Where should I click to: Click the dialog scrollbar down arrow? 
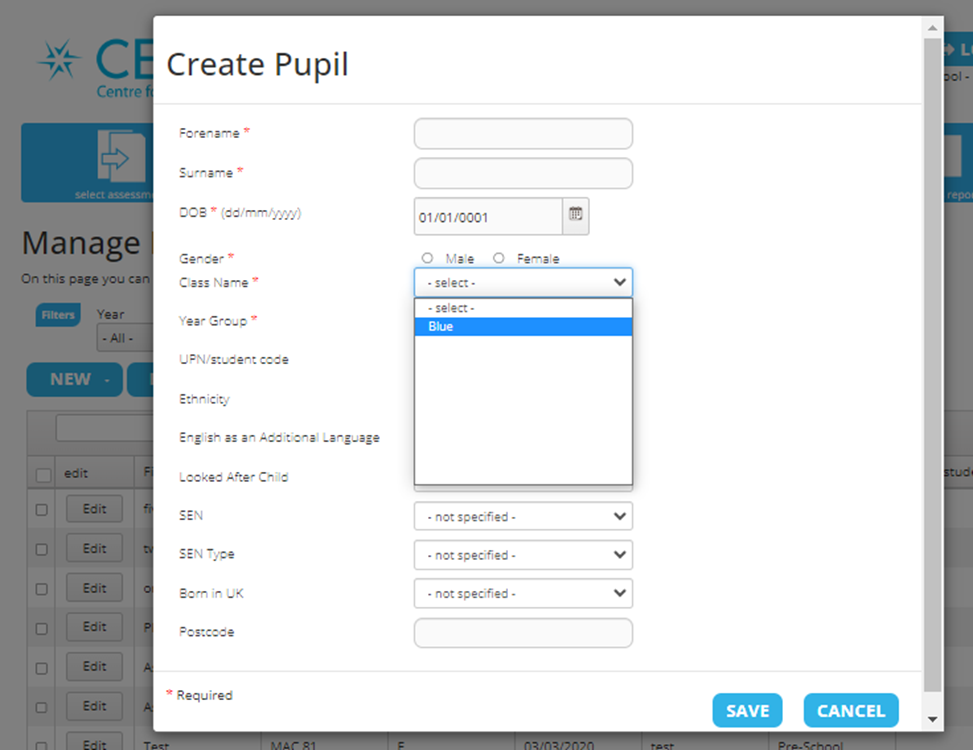932,719
